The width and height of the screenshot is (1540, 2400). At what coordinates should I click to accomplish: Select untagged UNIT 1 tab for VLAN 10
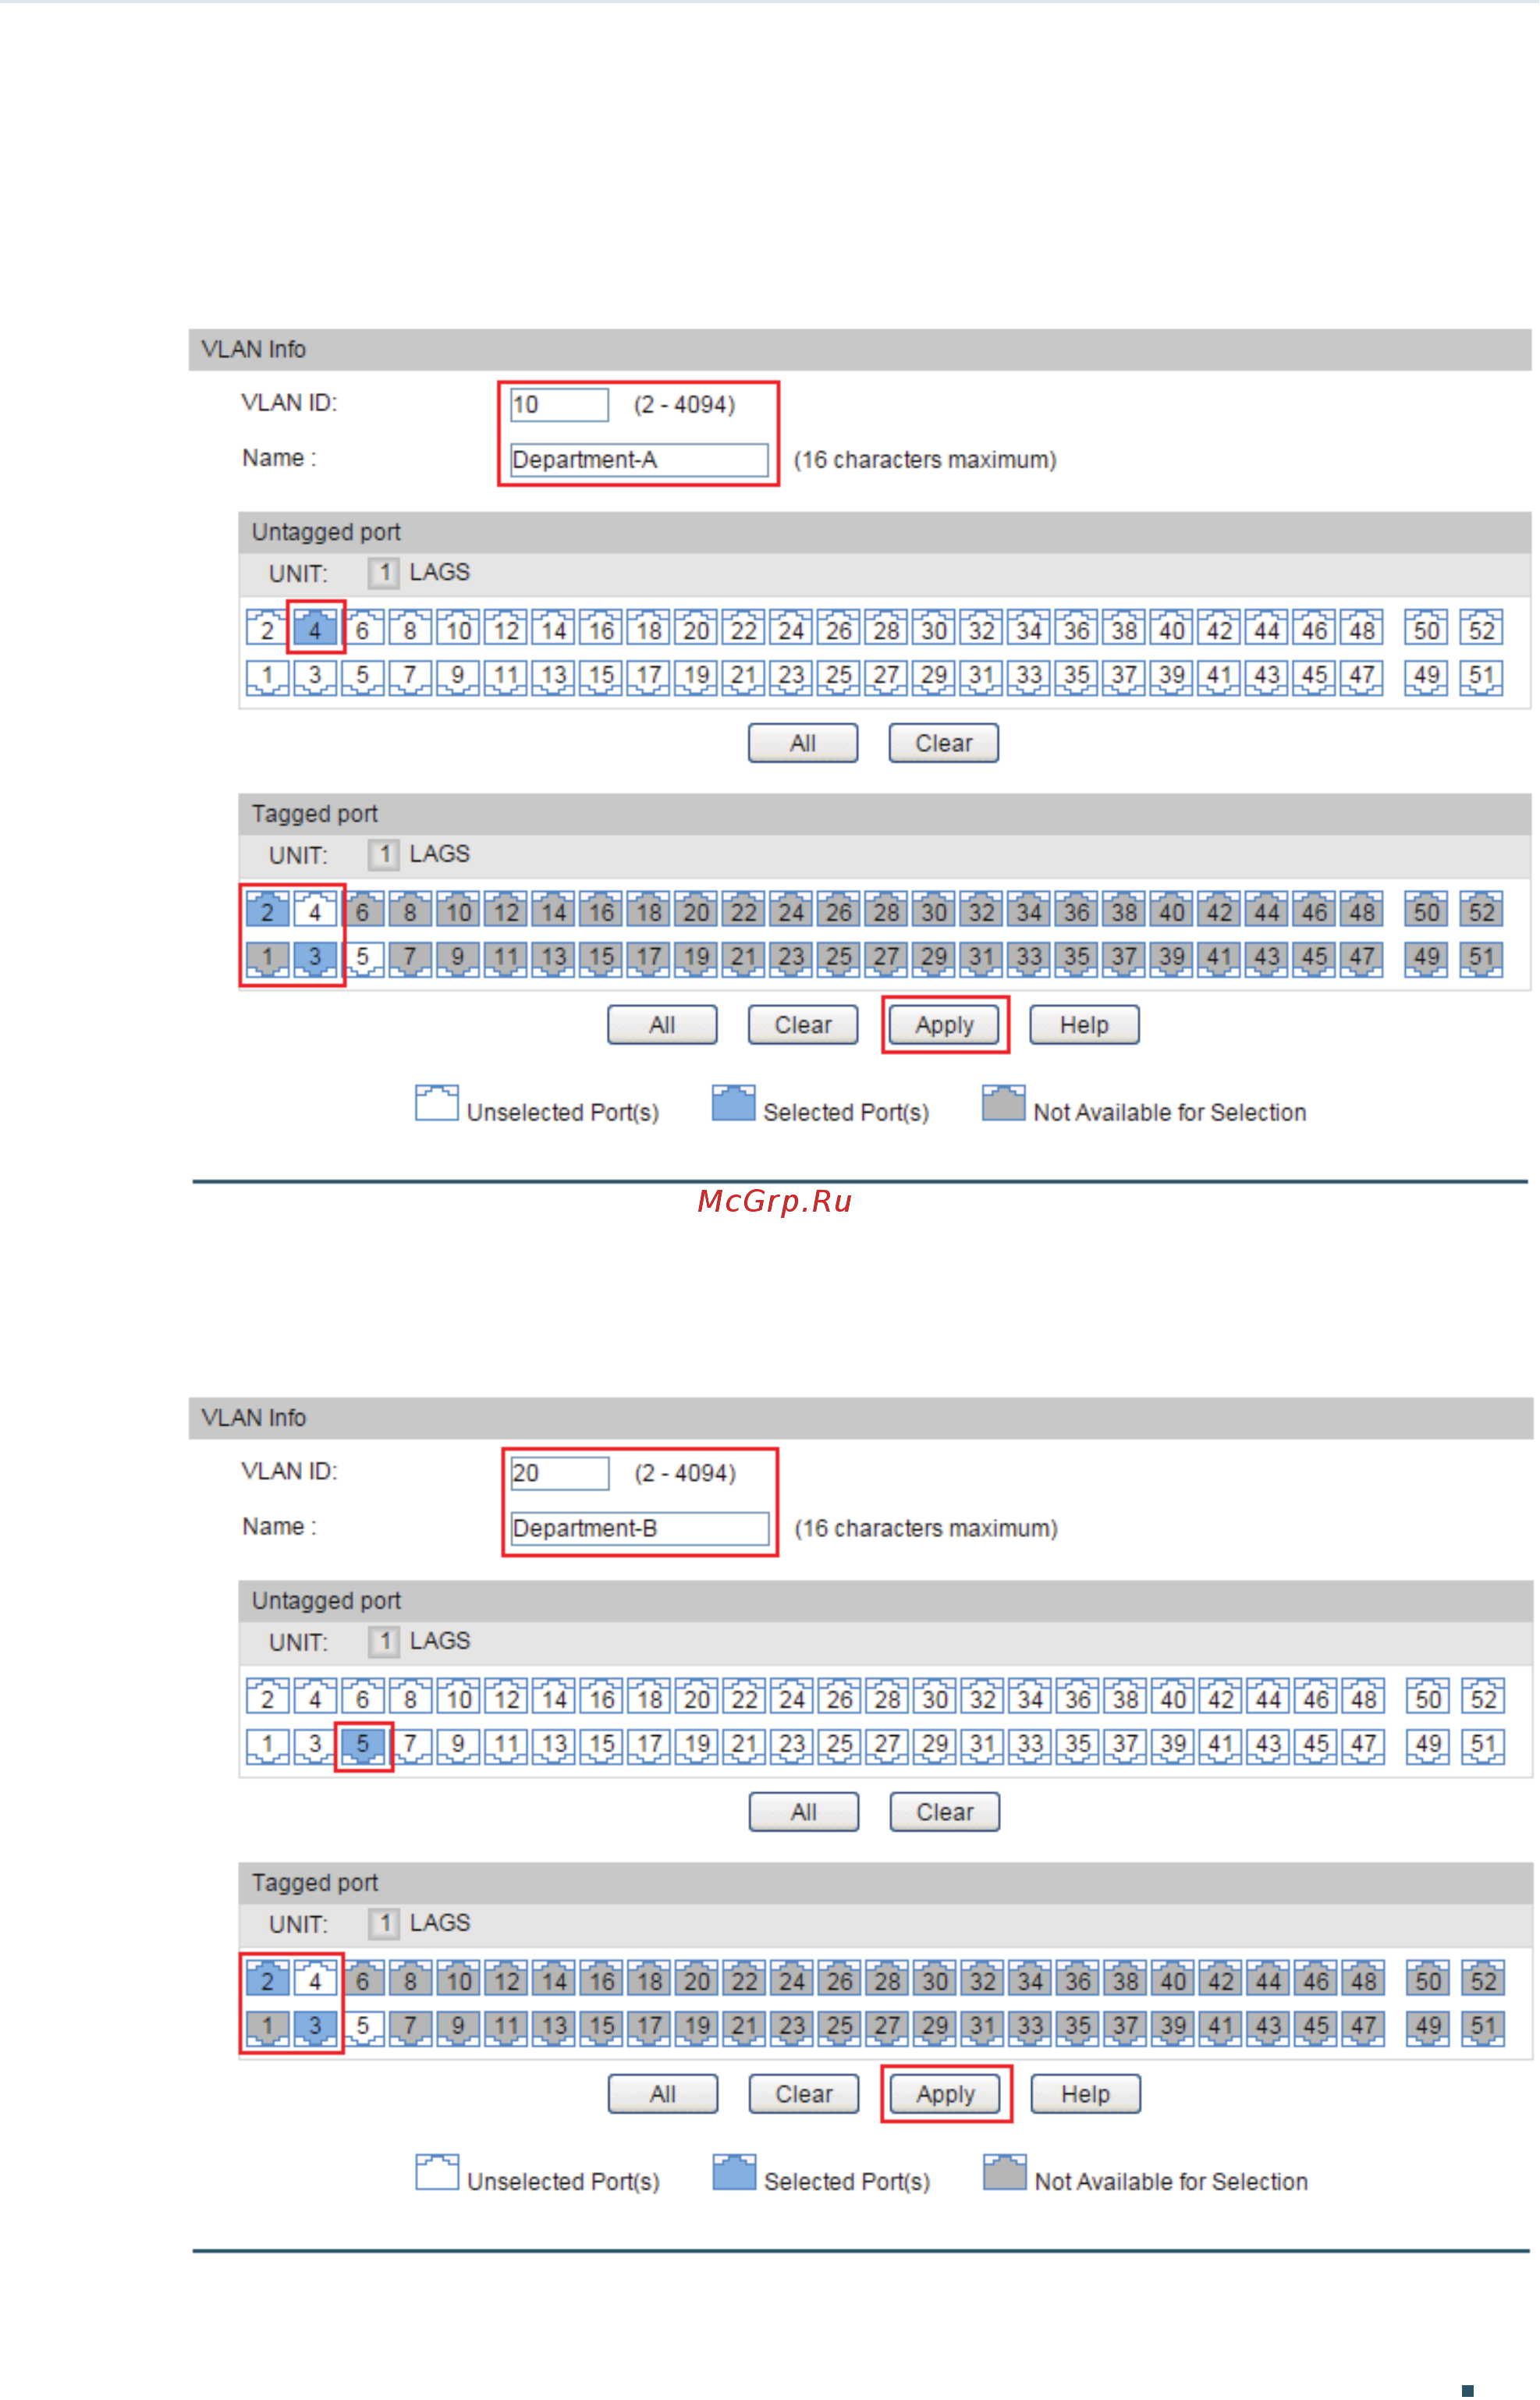click(x=384, y=573)
